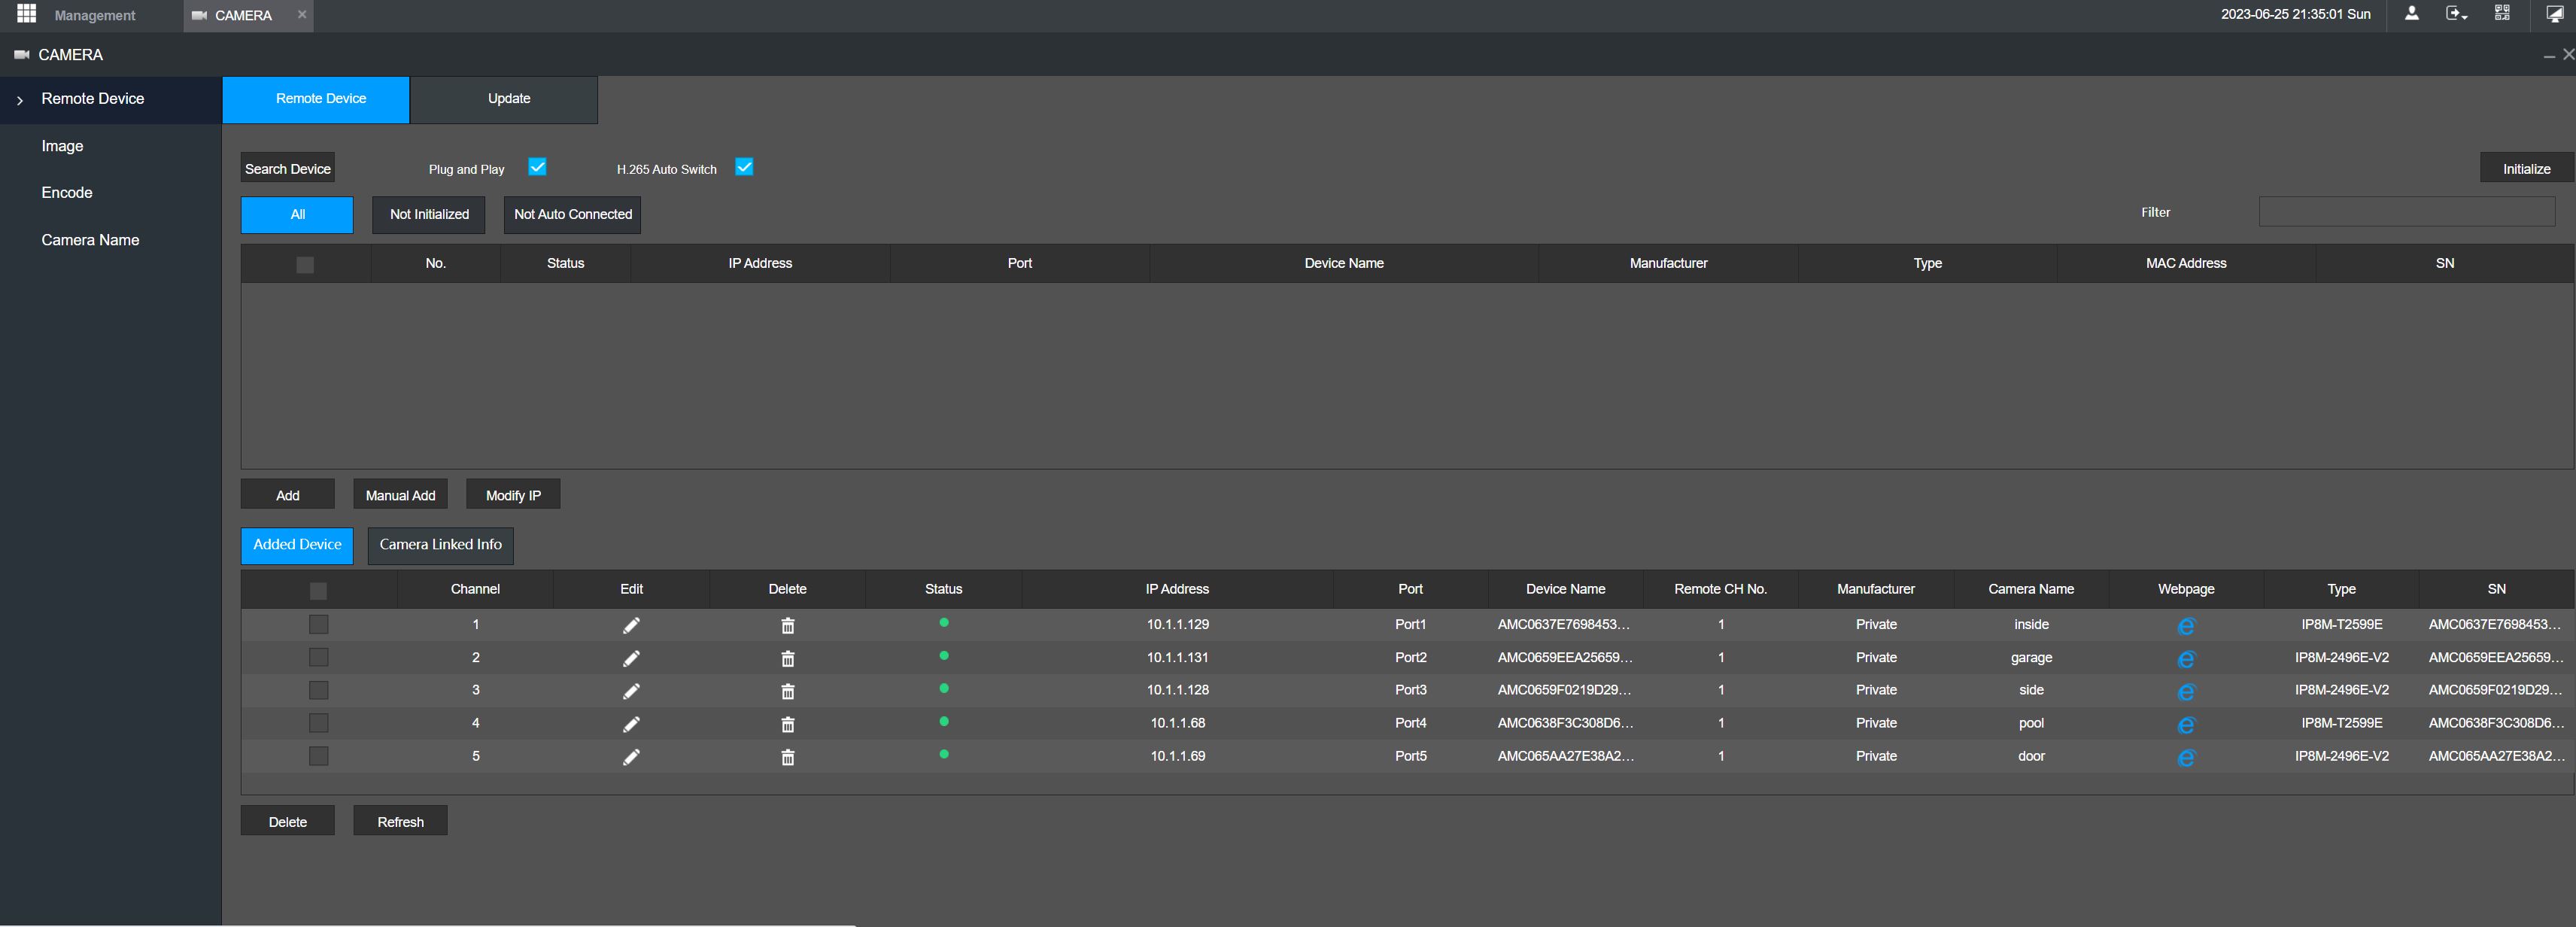2576x927 pixels.
Task: Select Not Initialized filter tab
Action: tap(429, 214)
